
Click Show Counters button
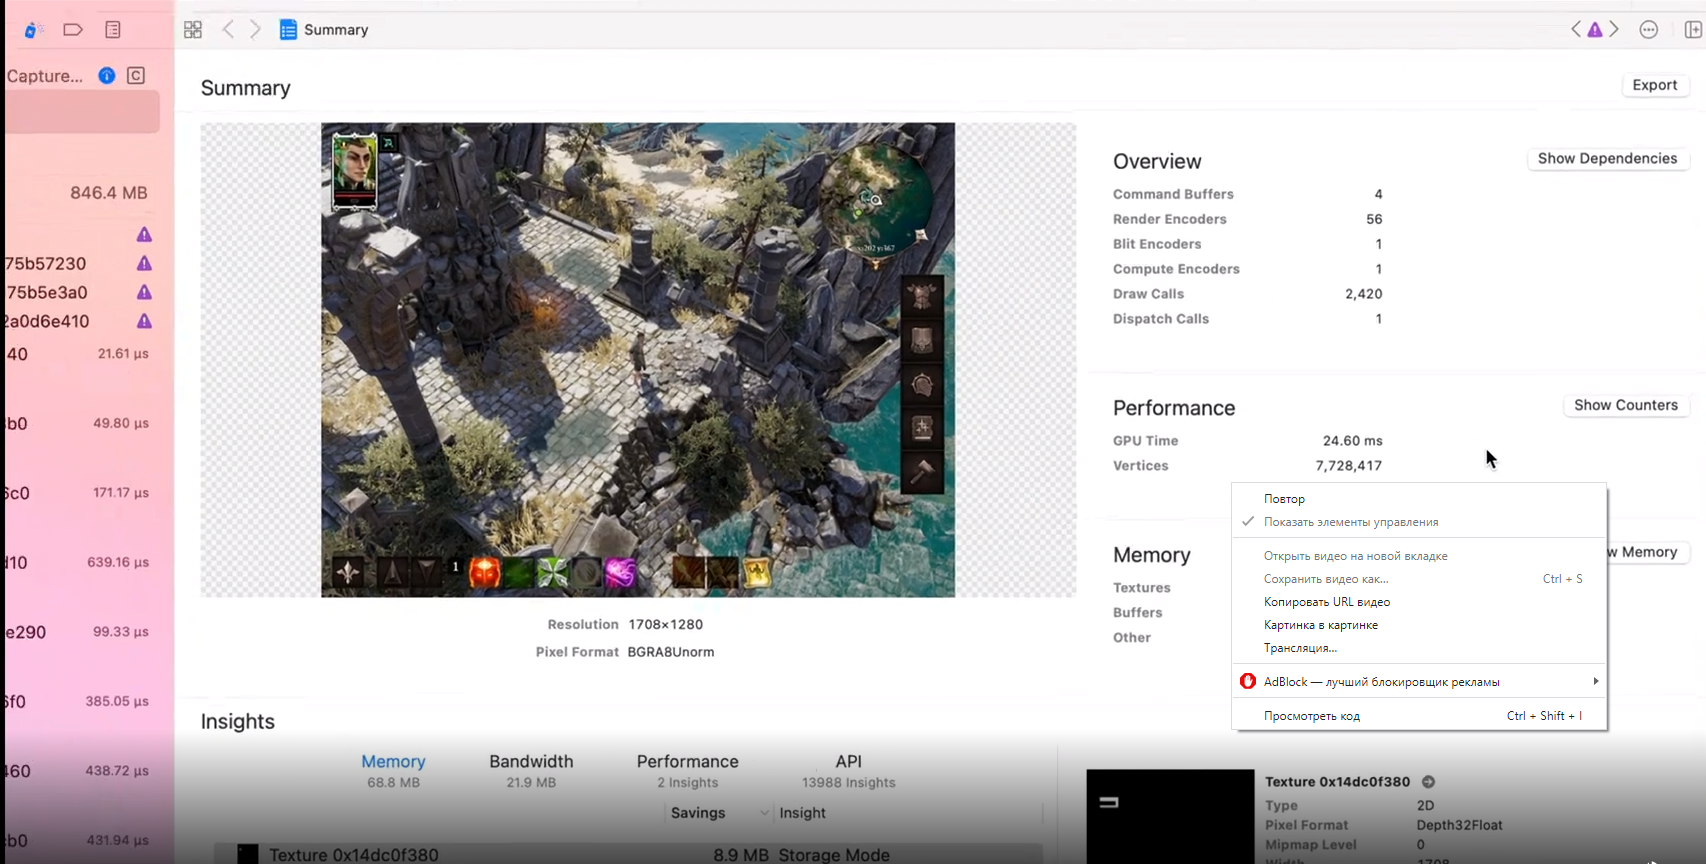tap(1626, 405)
